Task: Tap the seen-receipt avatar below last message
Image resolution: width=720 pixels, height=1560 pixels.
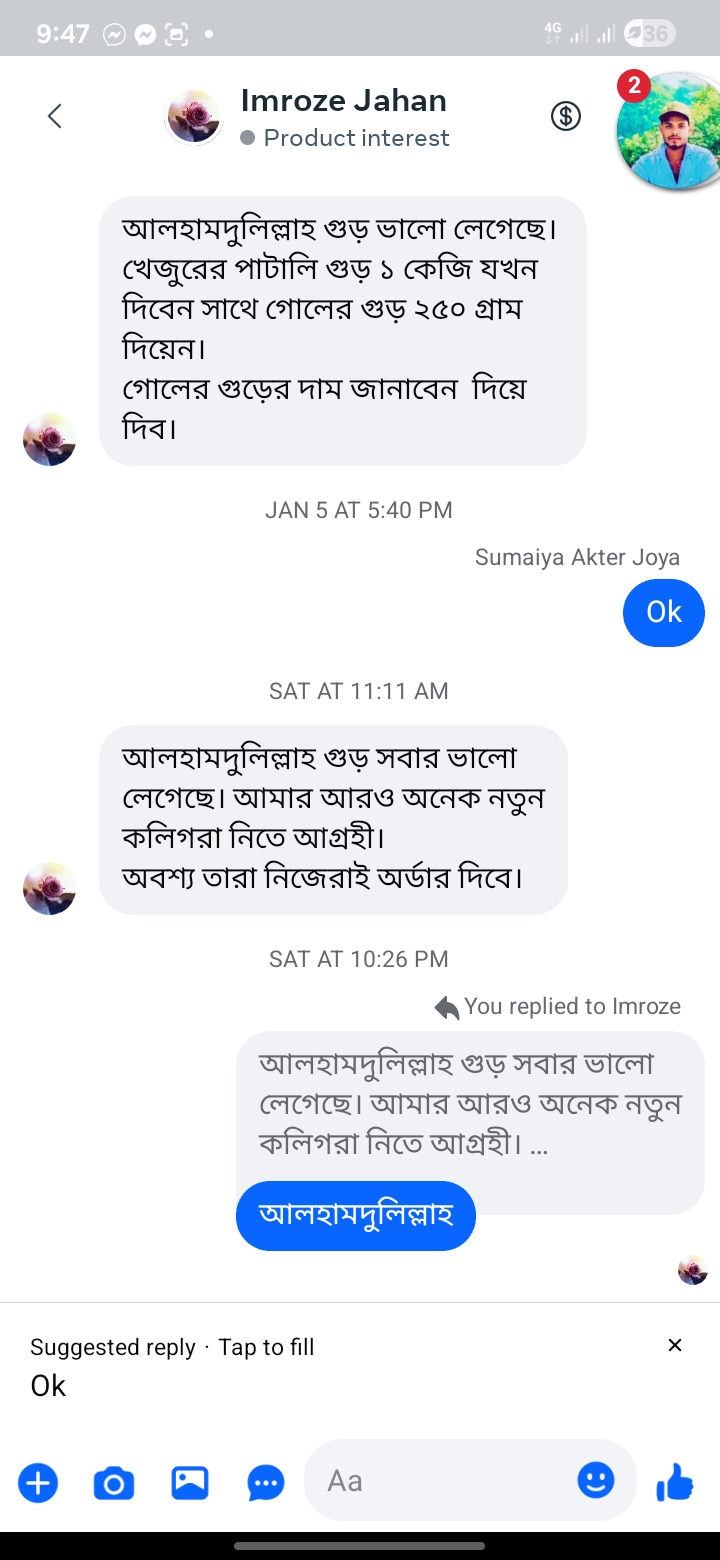Action: [693, 1270]
